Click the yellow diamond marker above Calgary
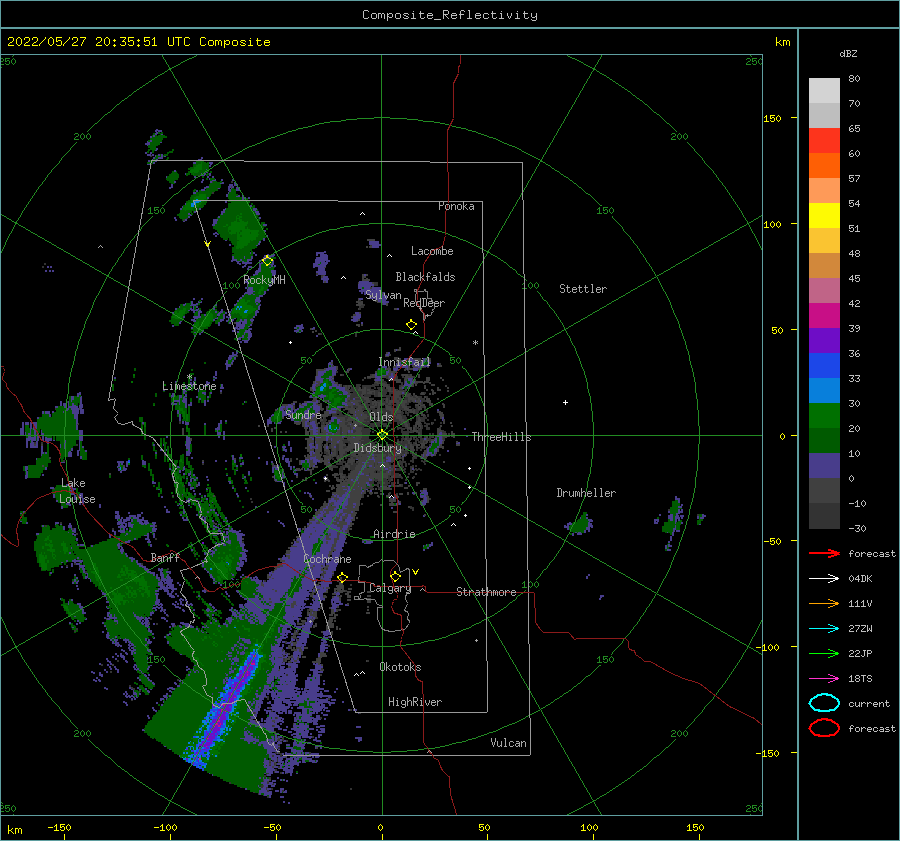 [x=395, y=576]
